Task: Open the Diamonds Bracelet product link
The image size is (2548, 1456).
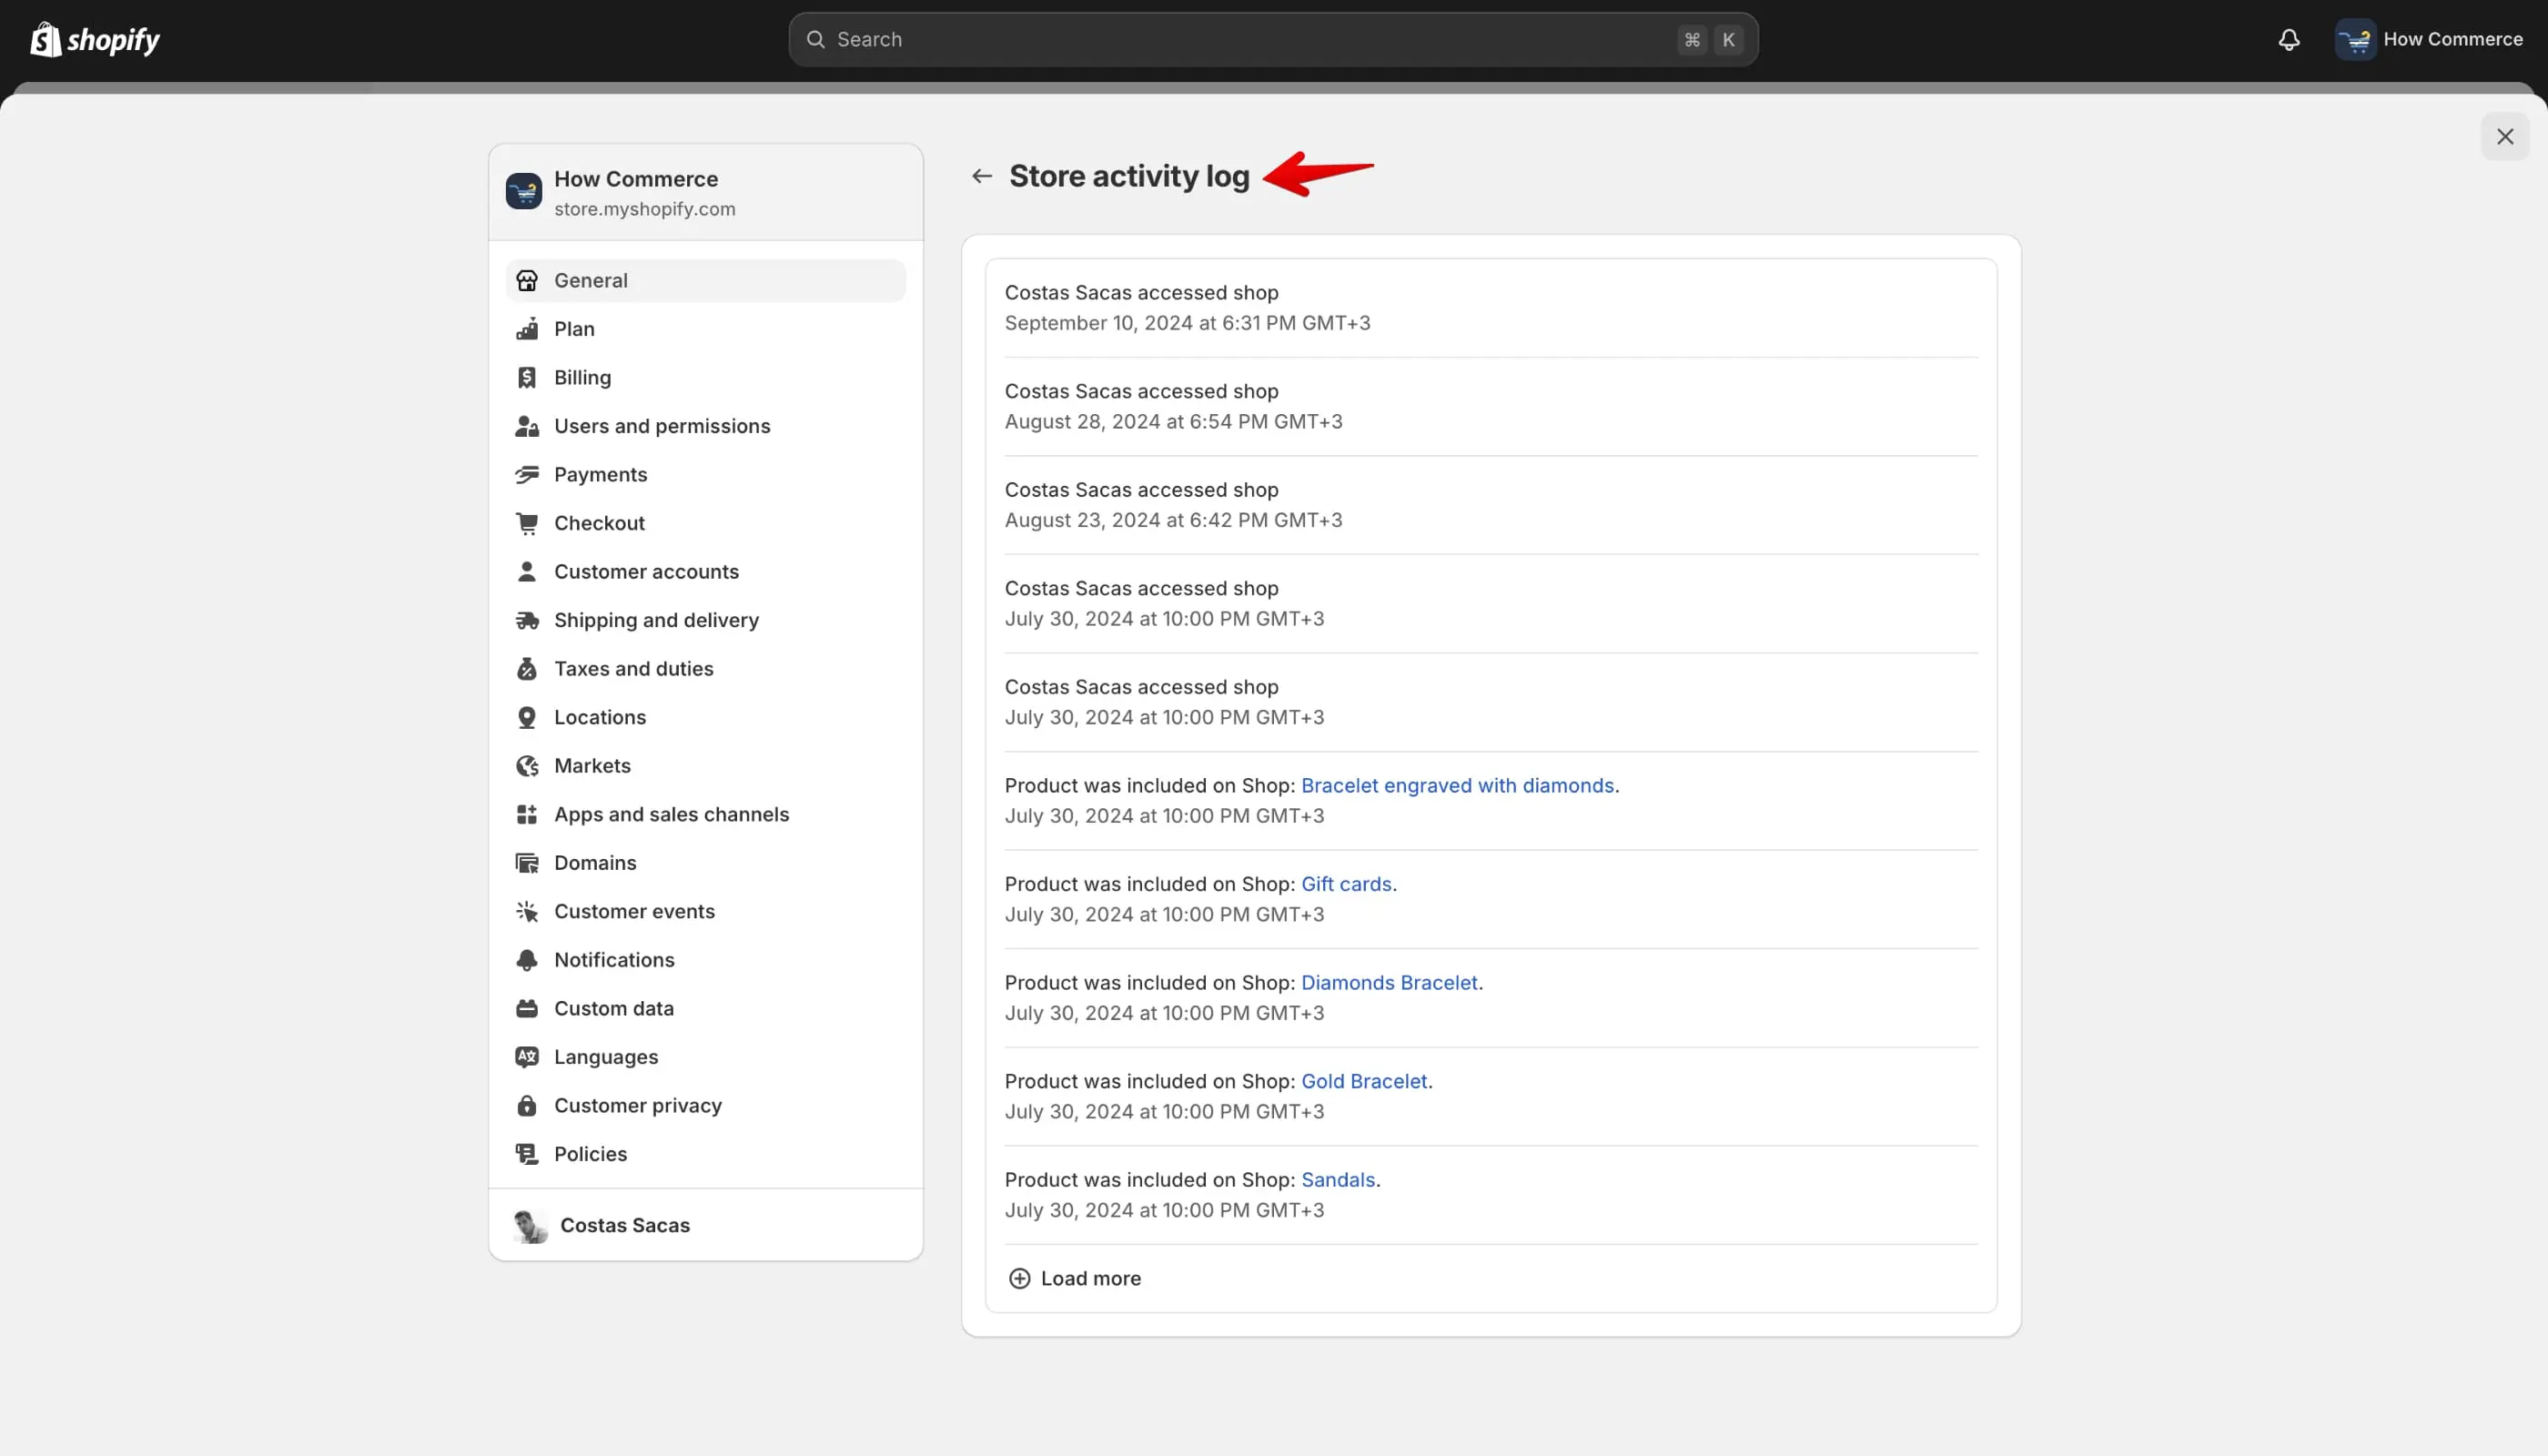Action: (1389, 983)
